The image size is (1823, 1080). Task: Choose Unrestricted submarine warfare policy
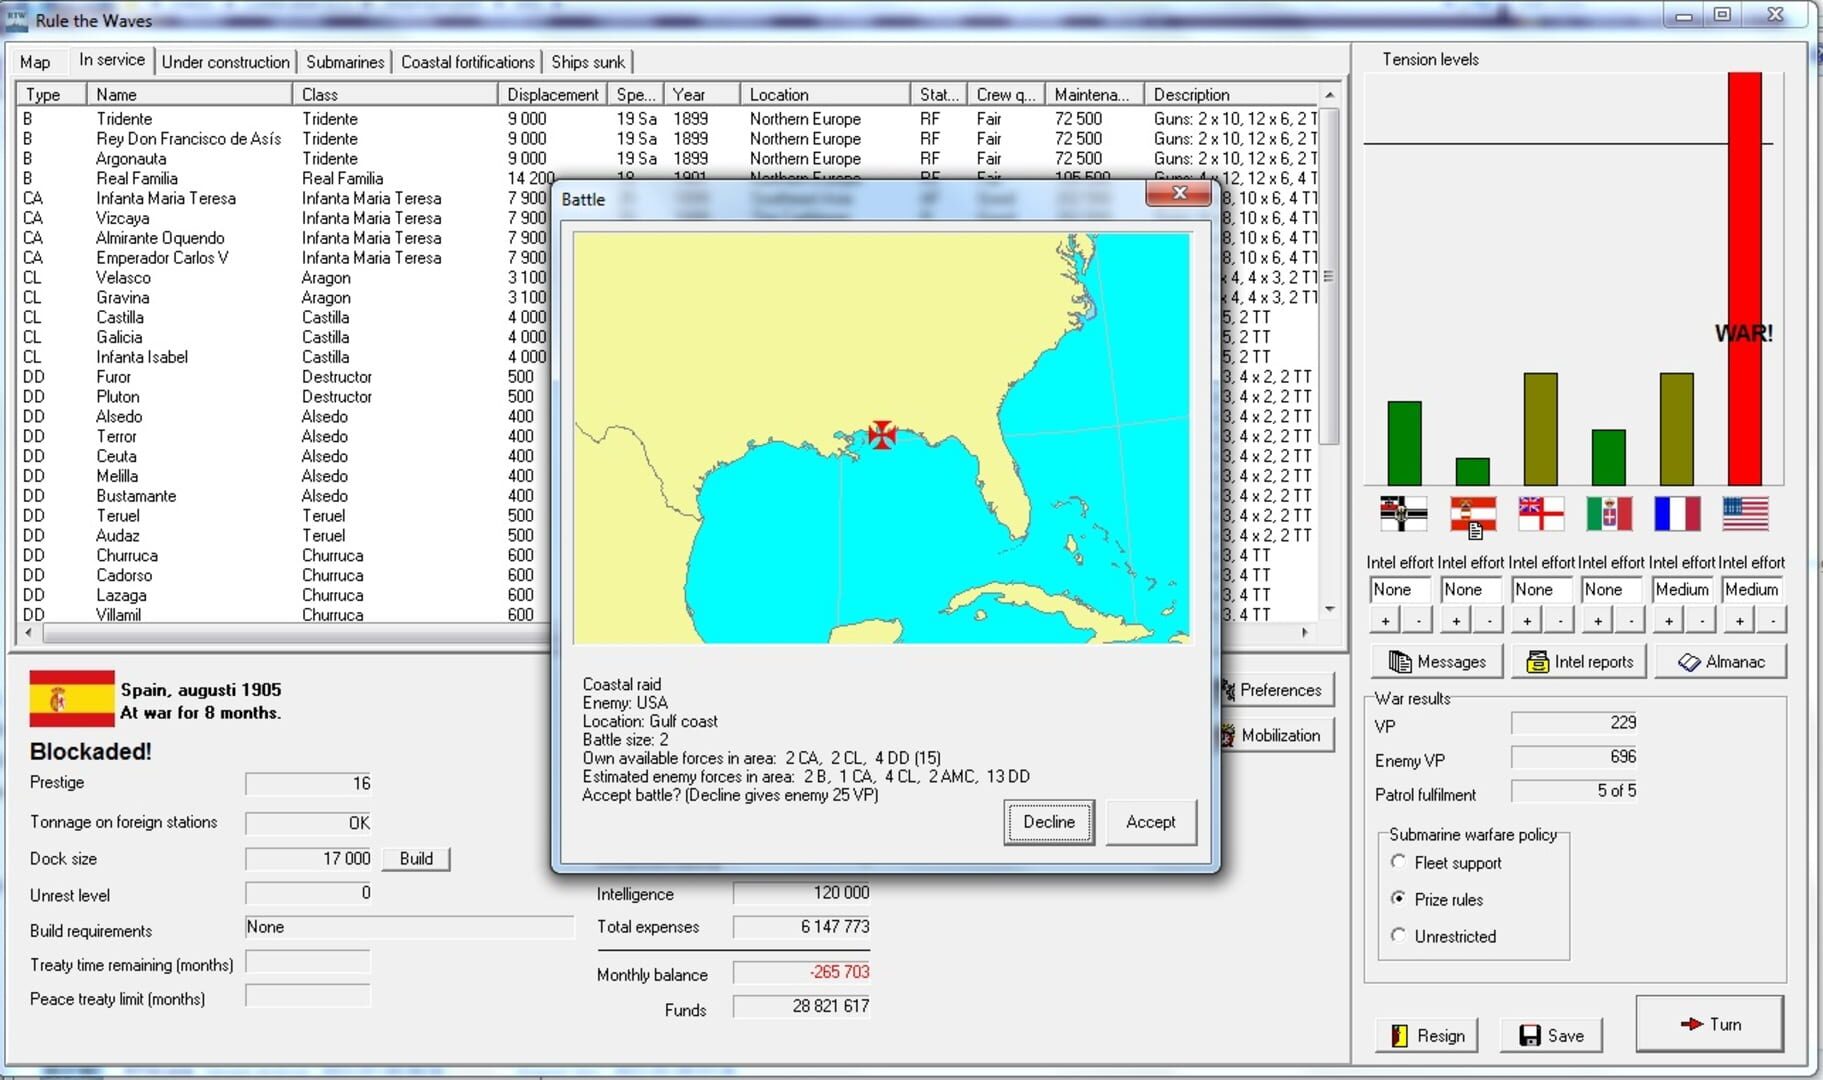(x=1398, y=936)
